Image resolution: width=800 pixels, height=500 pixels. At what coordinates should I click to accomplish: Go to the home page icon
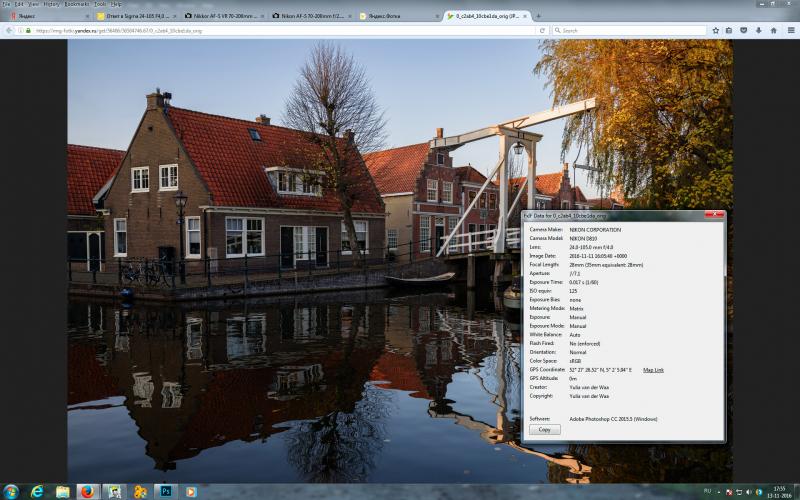(x=773, y=31)
